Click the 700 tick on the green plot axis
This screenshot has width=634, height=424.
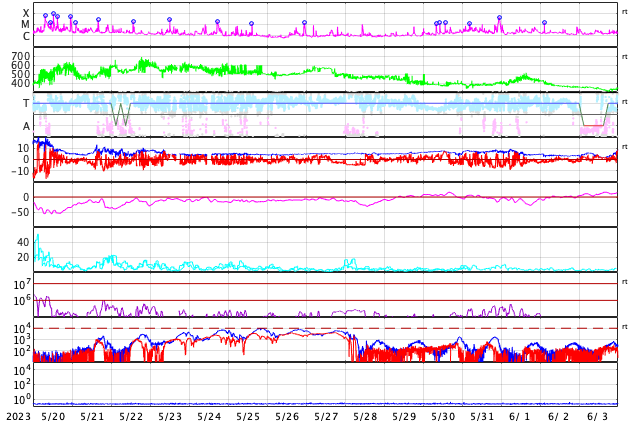(21, 56)
